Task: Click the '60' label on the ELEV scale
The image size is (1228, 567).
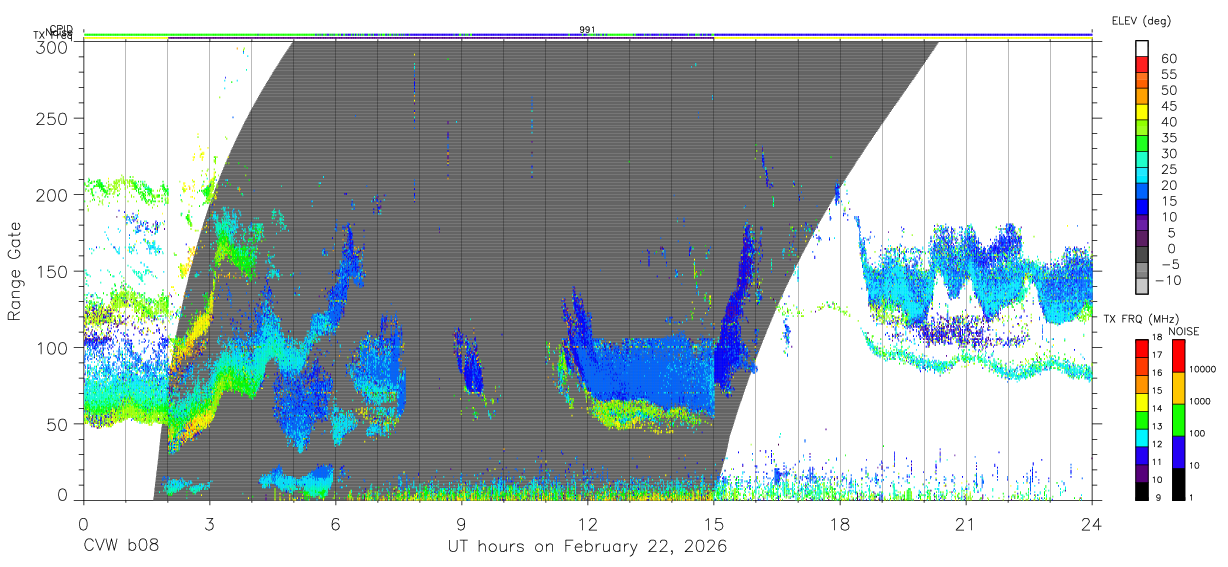Action: pyautogui.click(x=1168, y=58)
